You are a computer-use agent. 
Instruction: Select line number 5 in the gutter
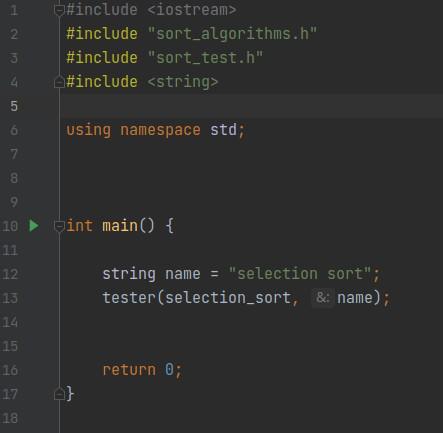14,106
